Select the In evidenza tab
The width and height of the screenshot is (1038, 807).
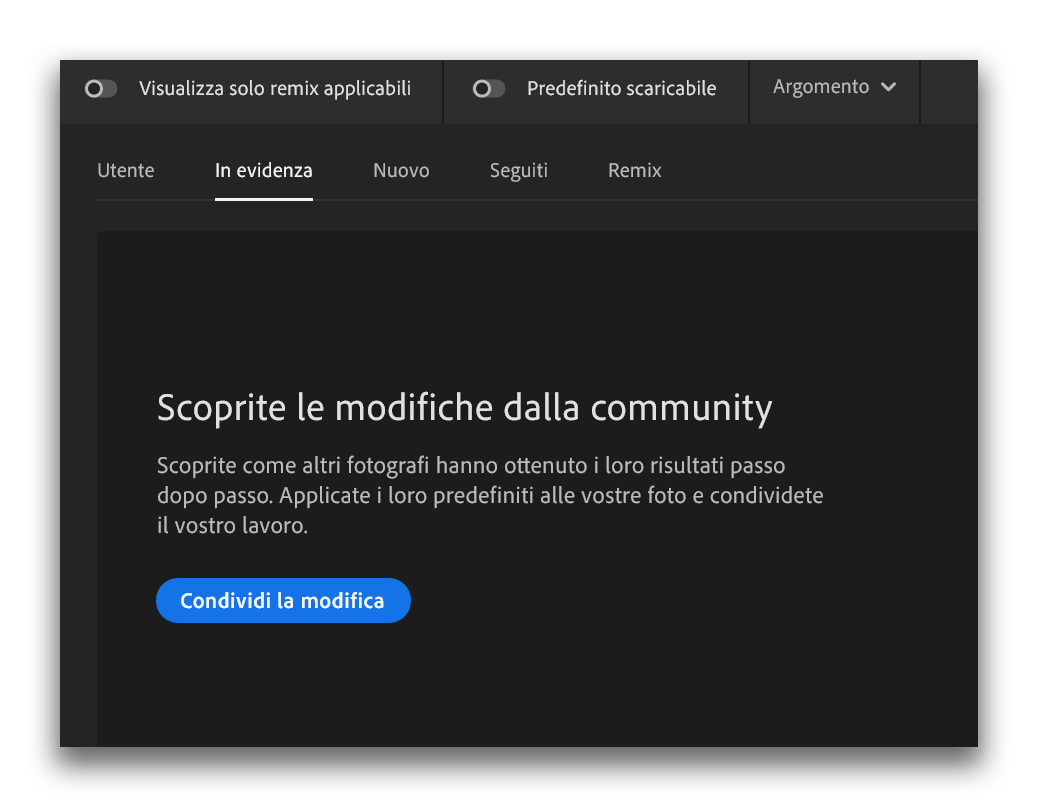click(263, 171)
